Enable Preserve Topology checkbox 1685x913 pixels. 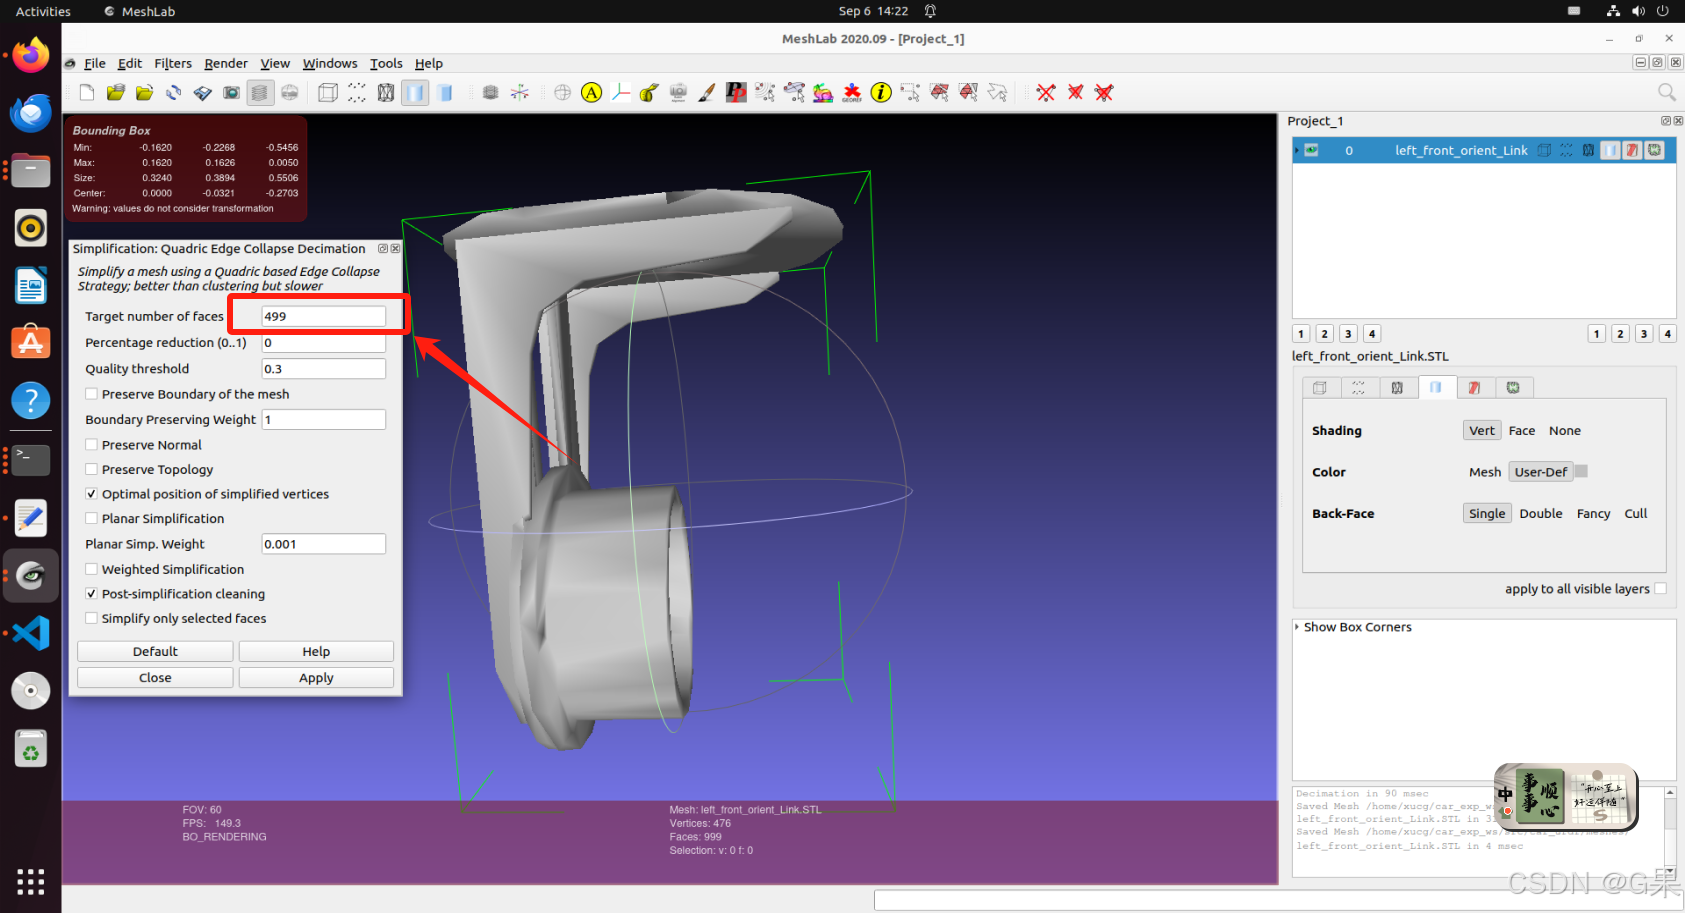[92, 470]
